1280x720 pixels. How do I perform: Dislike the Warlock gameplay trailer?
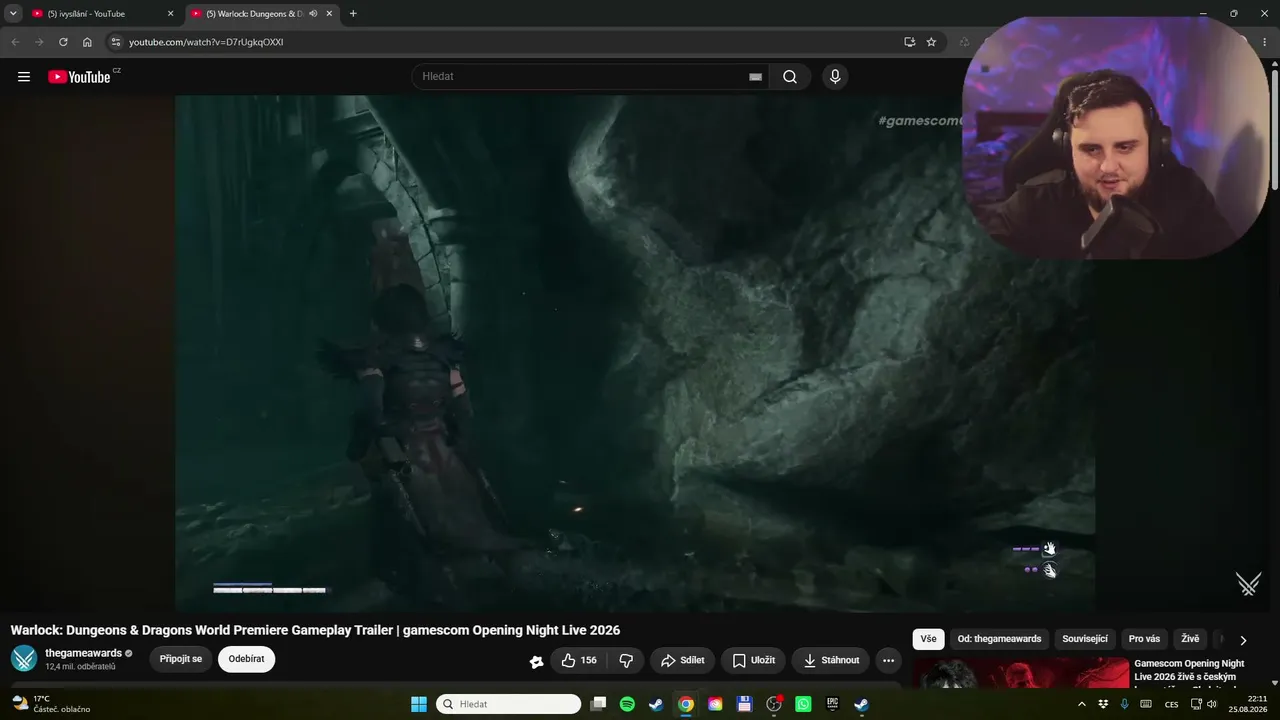(626, 660)
